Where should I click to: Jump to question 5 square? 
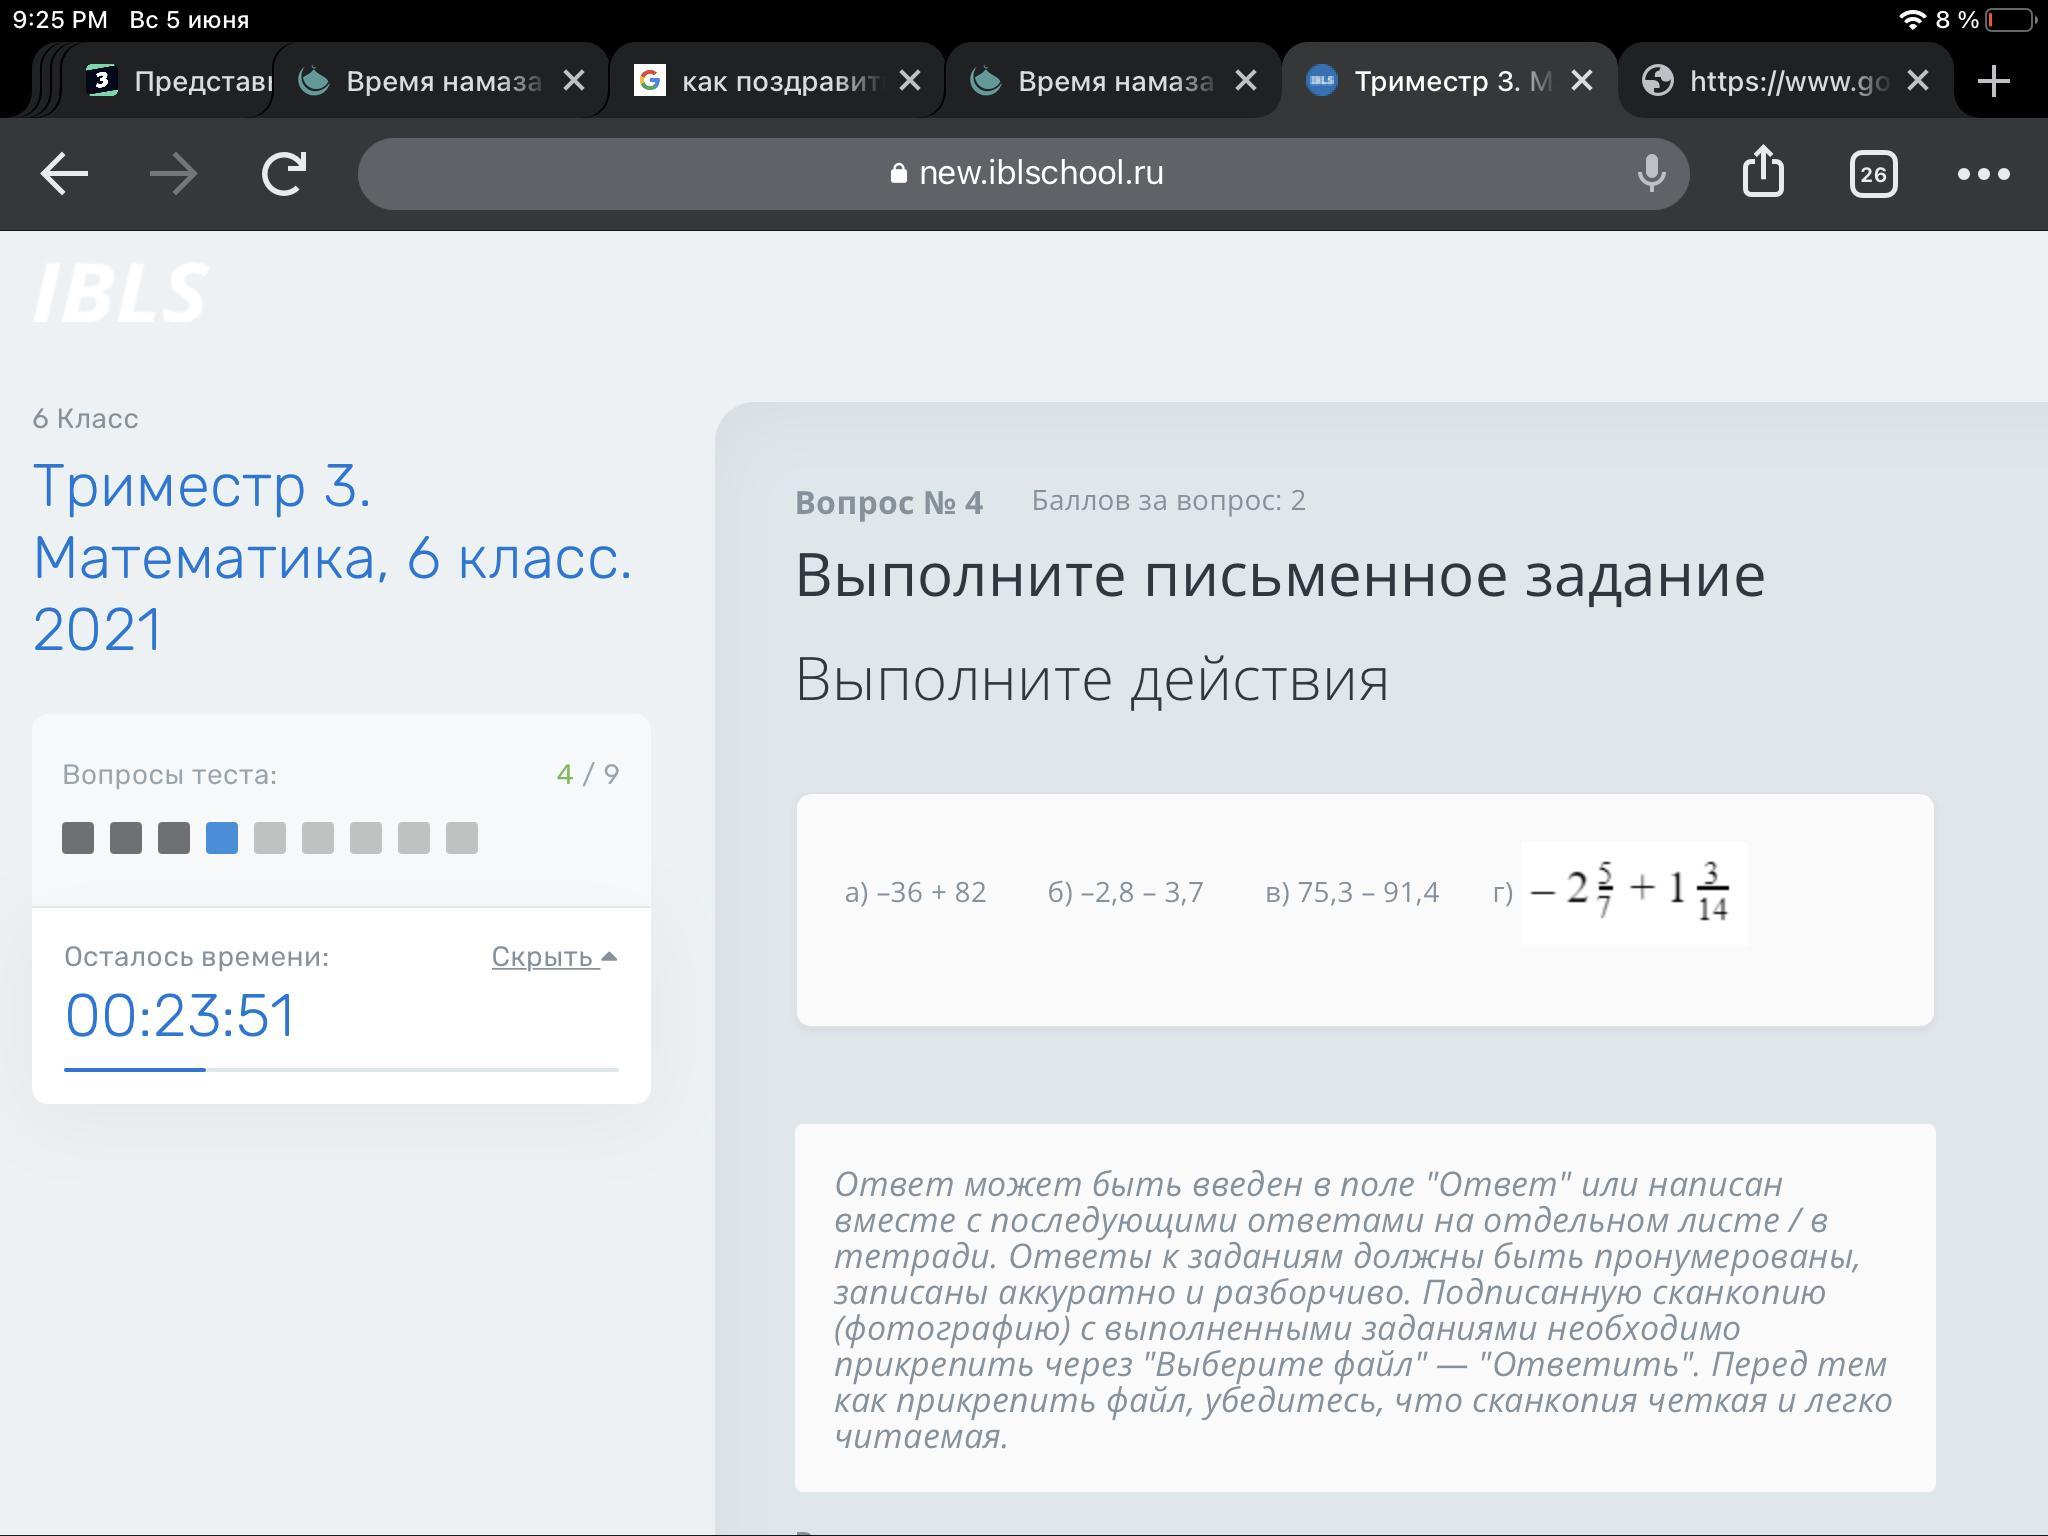click(270, 838)
